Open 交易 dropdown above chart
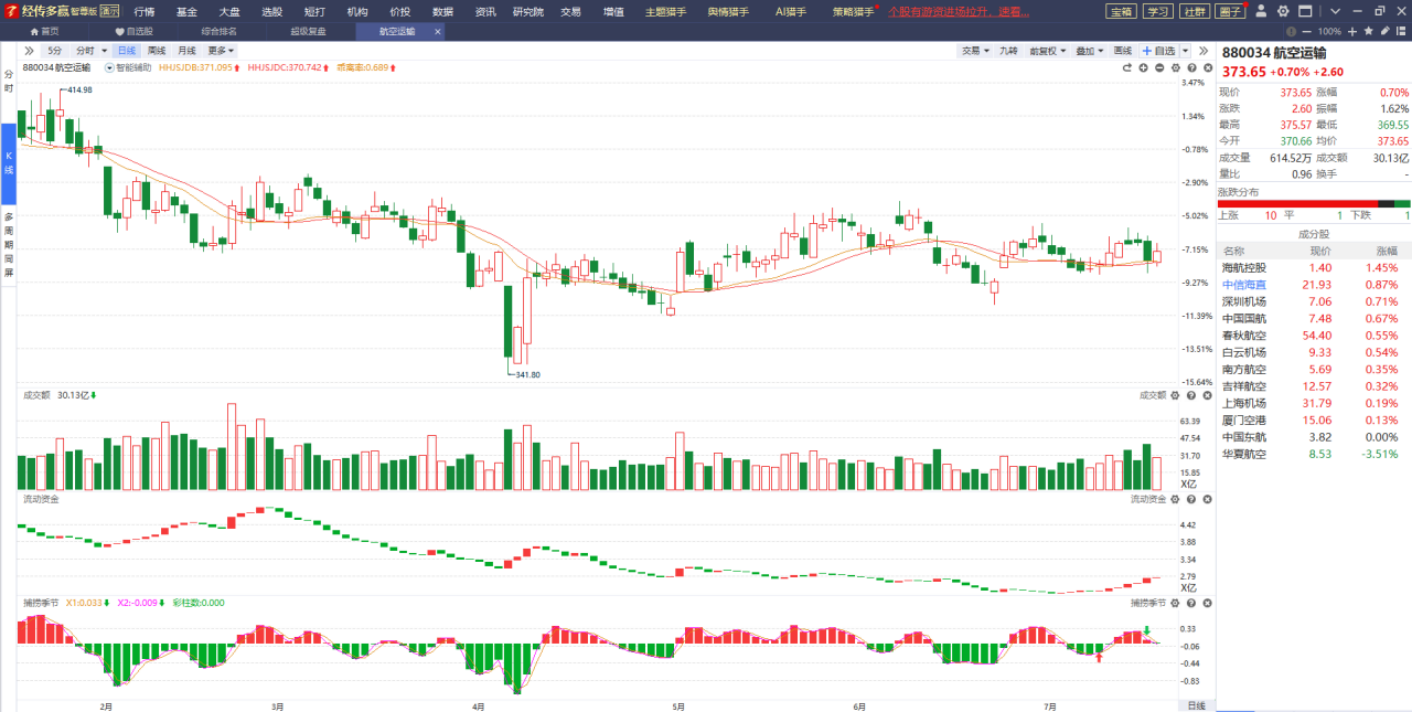Screen dimensions: 1413x712 click(975, 50)
